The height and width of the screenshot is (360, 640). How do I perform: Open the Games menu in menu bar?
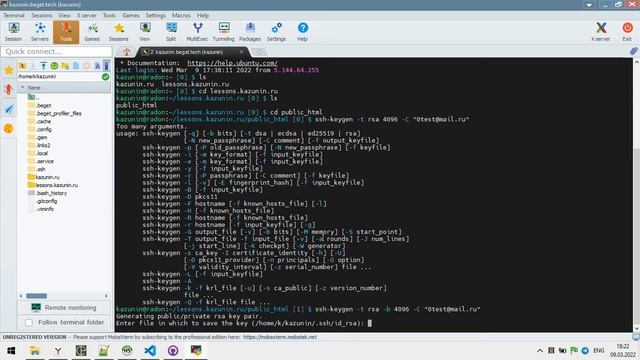point(131,15)
